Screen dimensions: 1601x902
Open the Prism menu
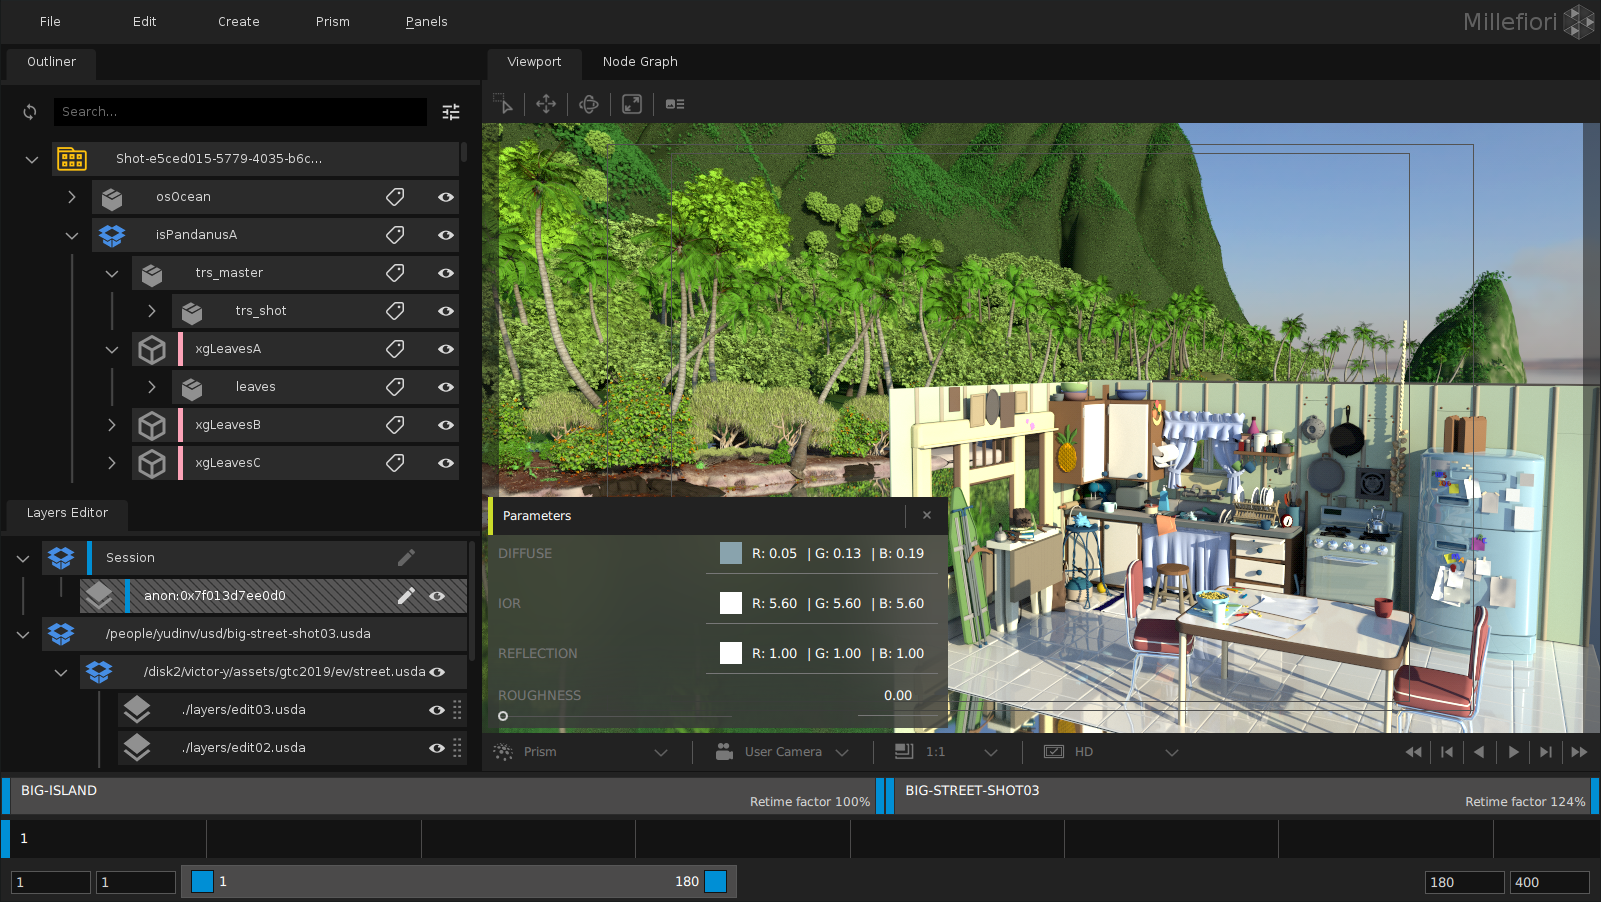(x=333, y=21)
